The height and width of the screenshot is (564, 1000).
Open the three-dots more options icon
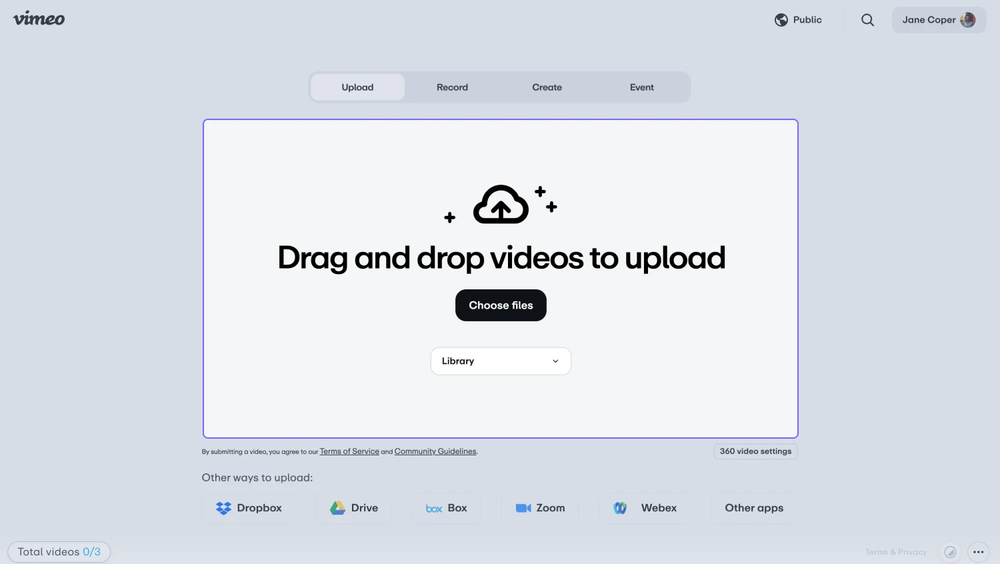pos(978,552)
